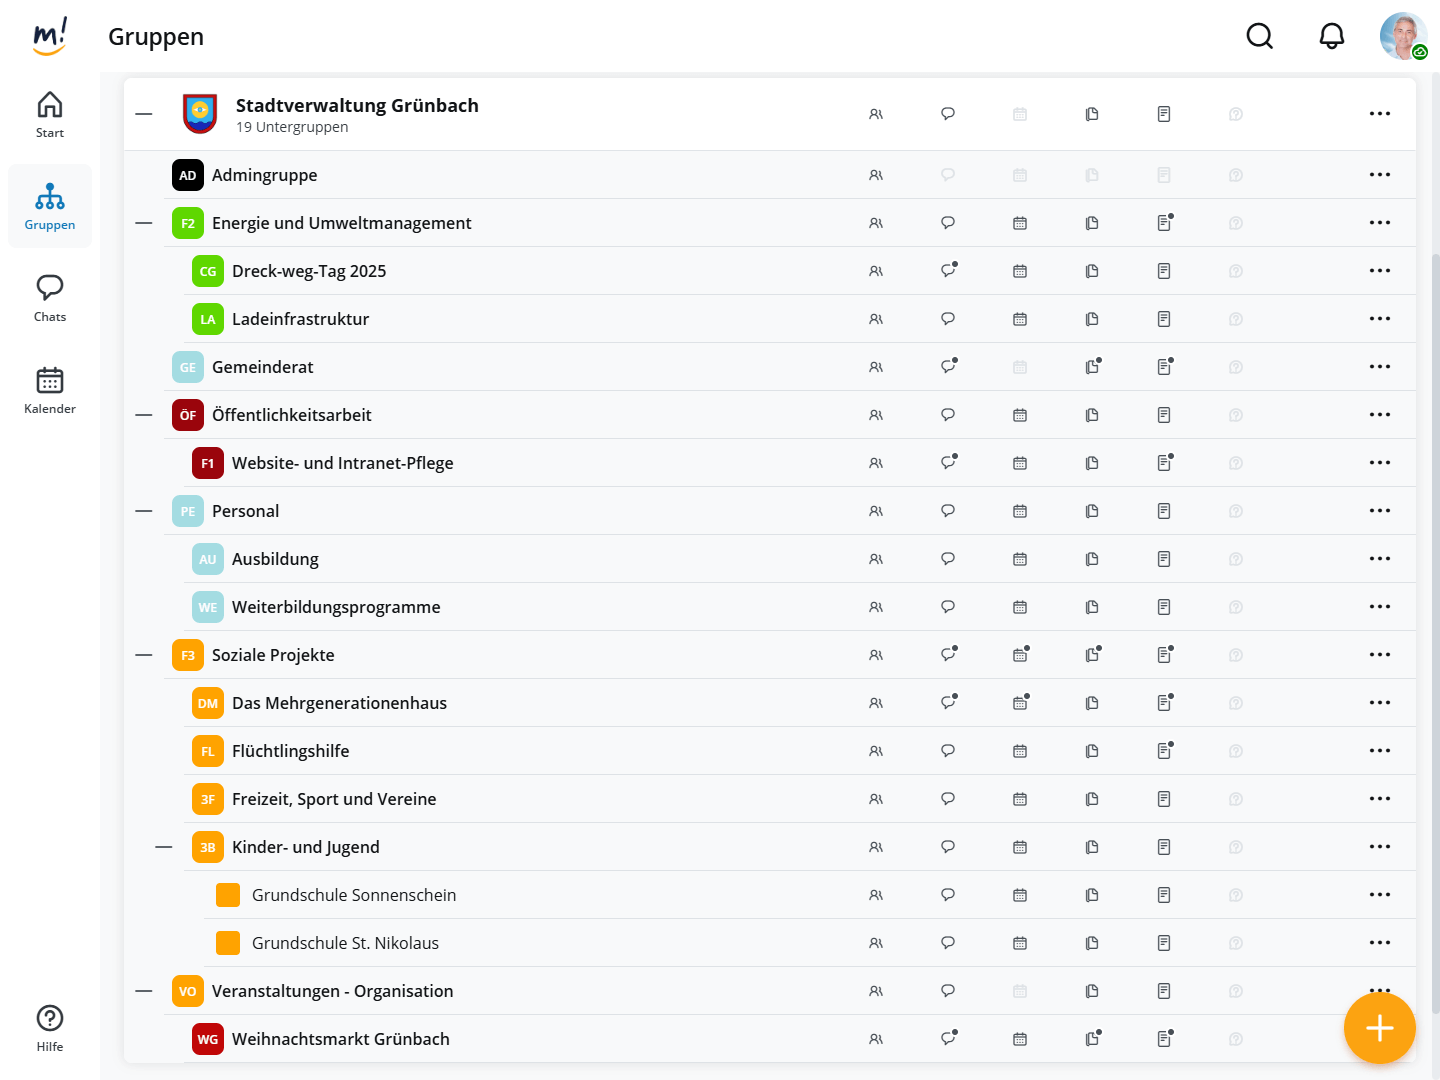
Task: Open notes of Website- und Intranet-Pflege
Action: coord(1164,463)
